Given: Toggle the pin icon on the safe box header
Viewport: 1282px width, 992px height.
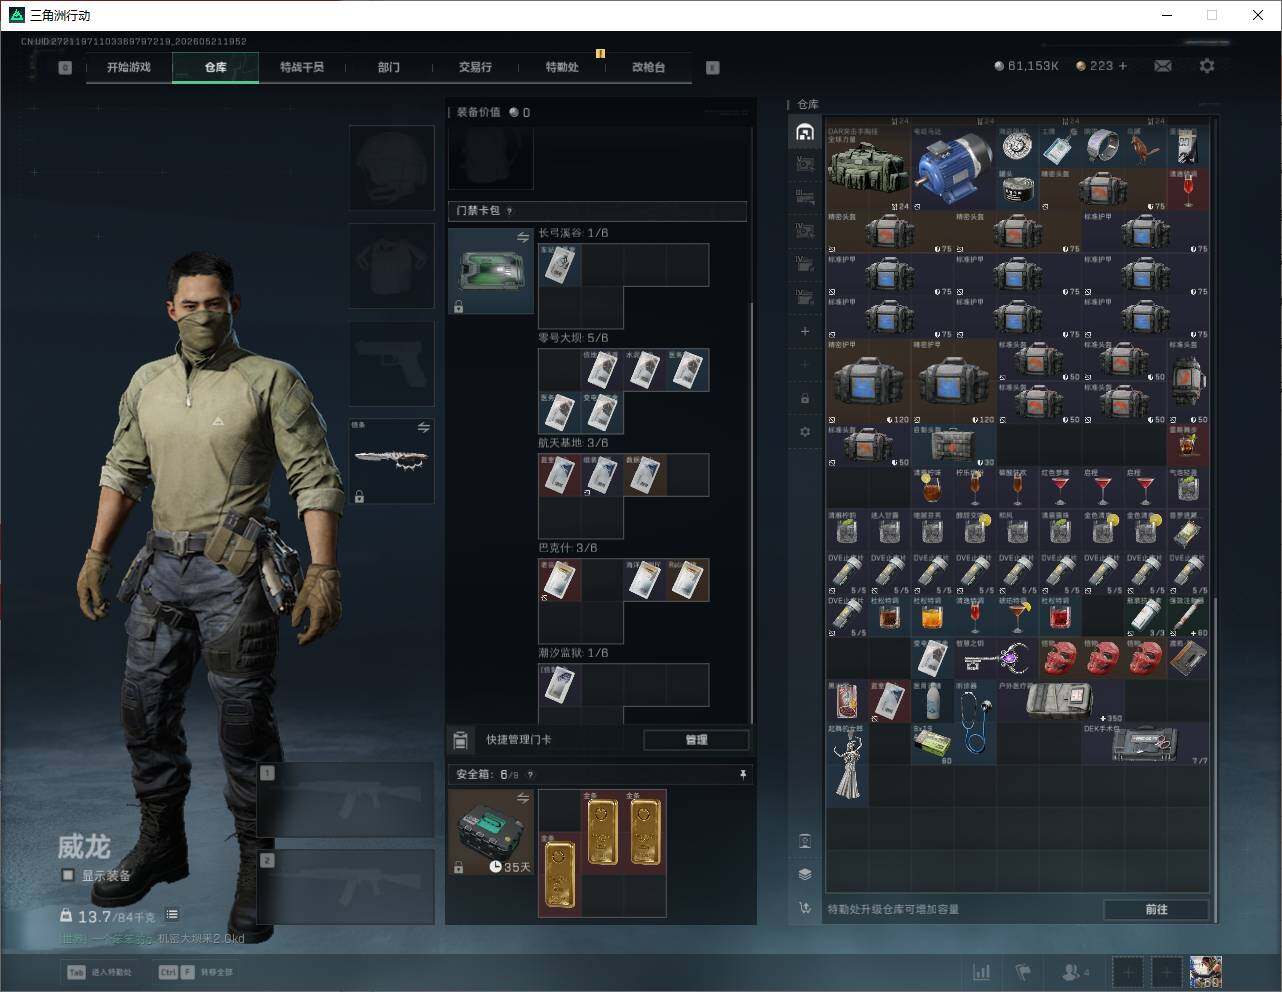Looking at the screenshot, I should tap(742, 774).
